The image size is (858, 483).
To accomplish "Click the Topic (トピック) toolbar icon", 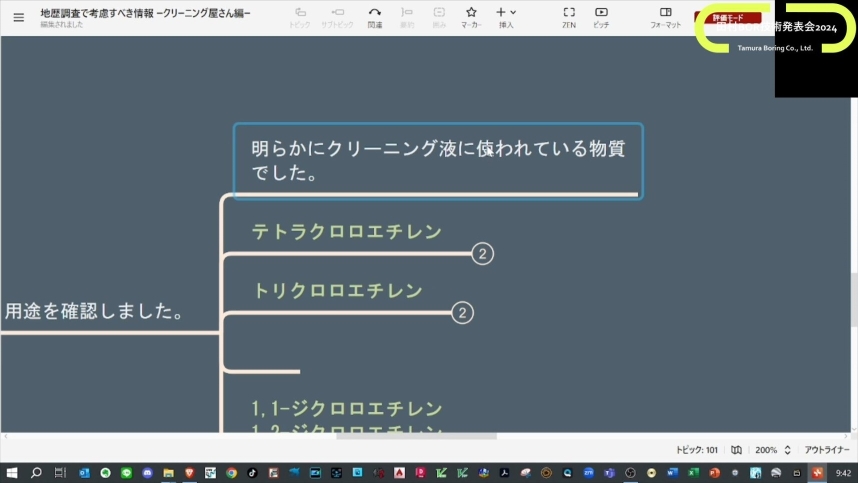I will pyautogui.click(x=299, y=17).
